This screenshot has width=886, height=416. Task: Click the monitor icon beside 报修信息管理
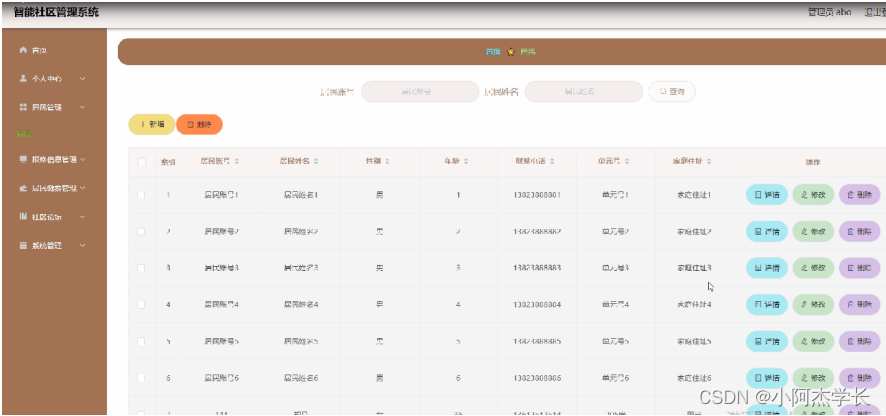(23, 159)
